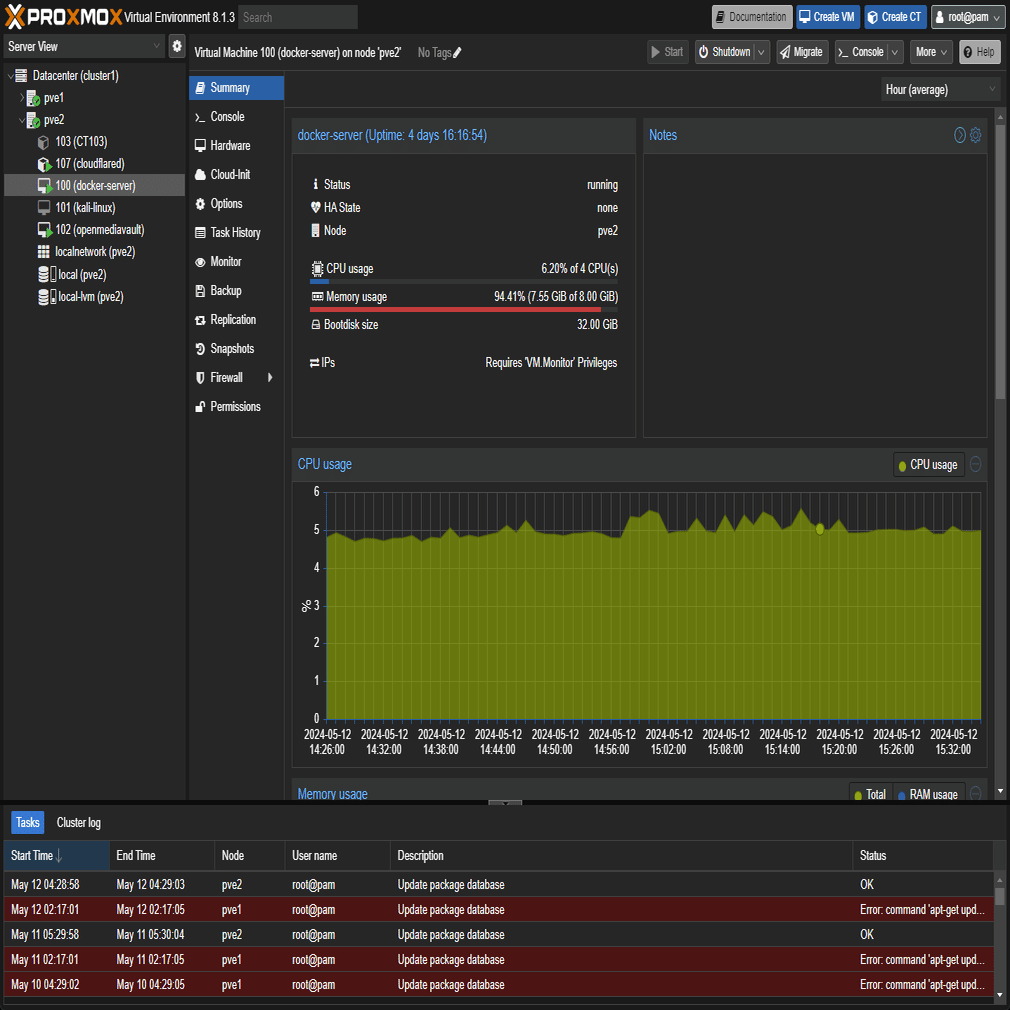Image resolution: width=1010 pixels, height=1010 pixels.
Task: Click the Memory usage chart minus icon
Action: [975, 794]
